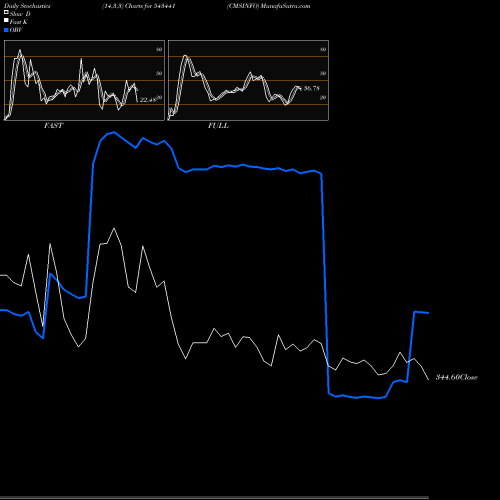Viewport: 500px width, 500px height.
Task: Click the 'Daily Stochastics' title text
Action: pyautogui.click(x=27, y=6)
